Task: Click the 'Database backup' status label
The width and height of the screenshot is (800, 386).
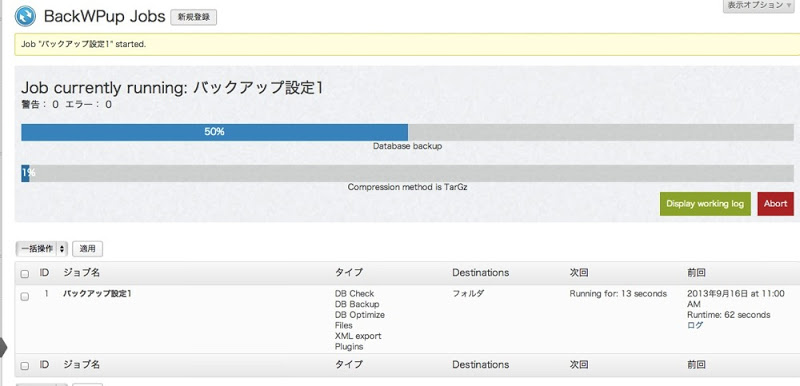Action: 407,146
